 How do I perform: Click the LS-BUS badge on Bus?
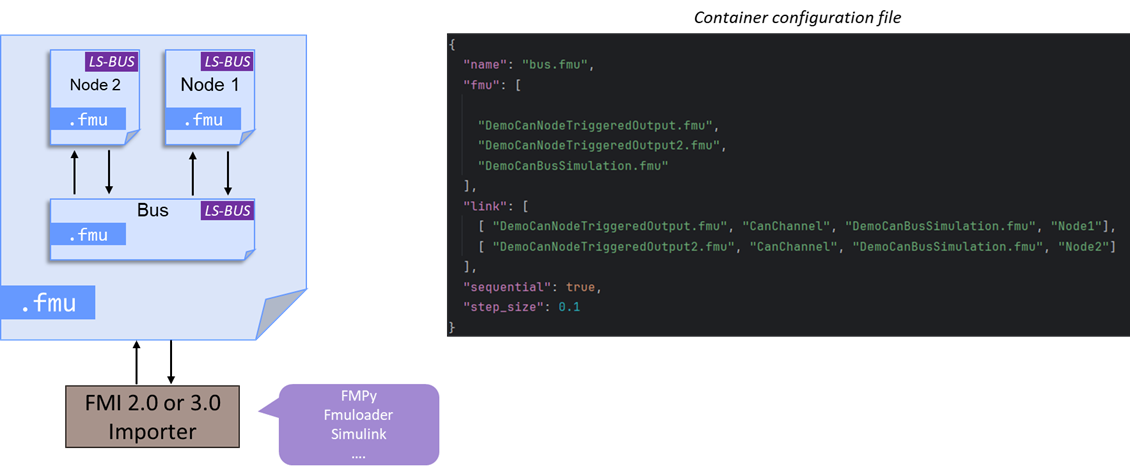[x=227, y=211]
